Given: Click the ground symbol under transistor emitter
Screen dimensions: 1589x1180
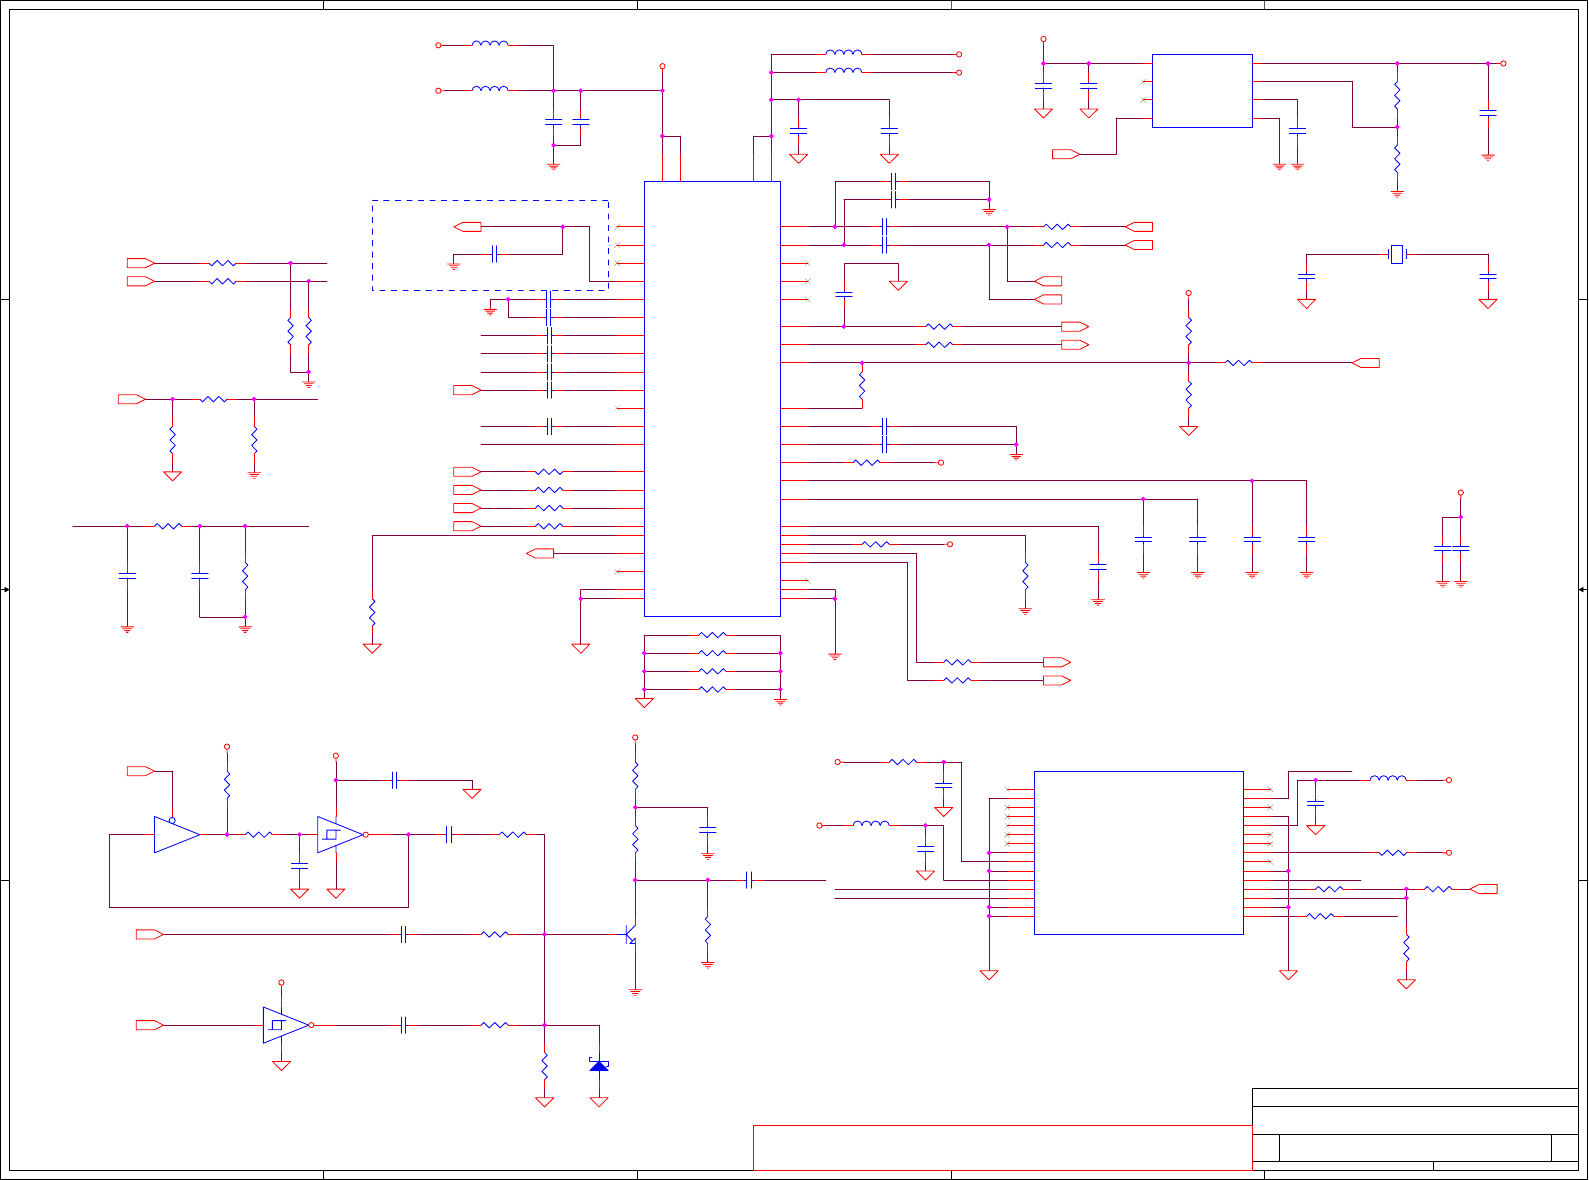Looking at the screenshot, I should point(635,992).
